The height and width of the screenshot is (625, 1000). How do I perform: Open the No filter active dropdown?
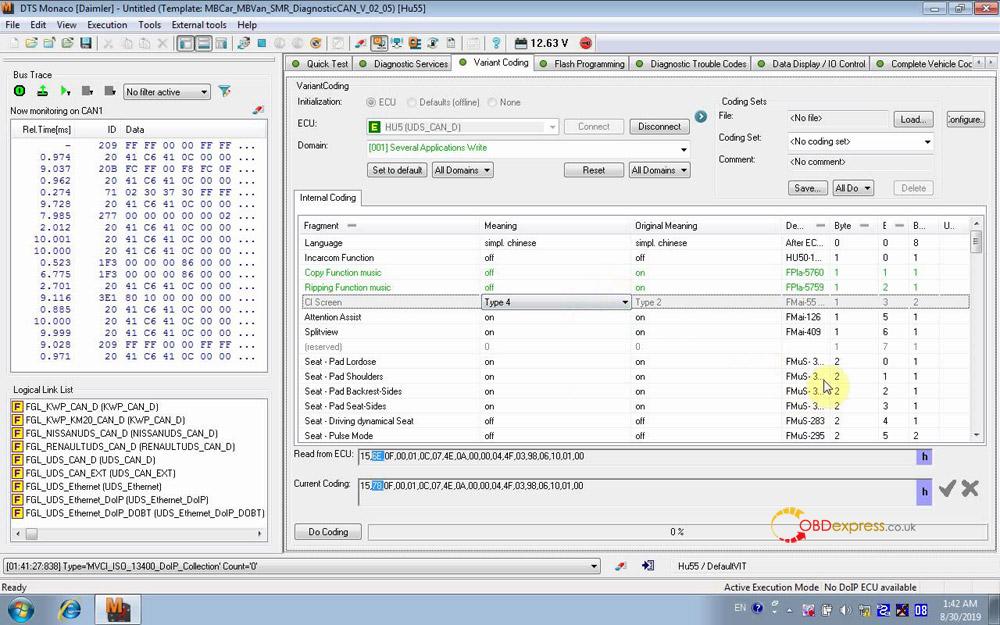tap(166, 92)
